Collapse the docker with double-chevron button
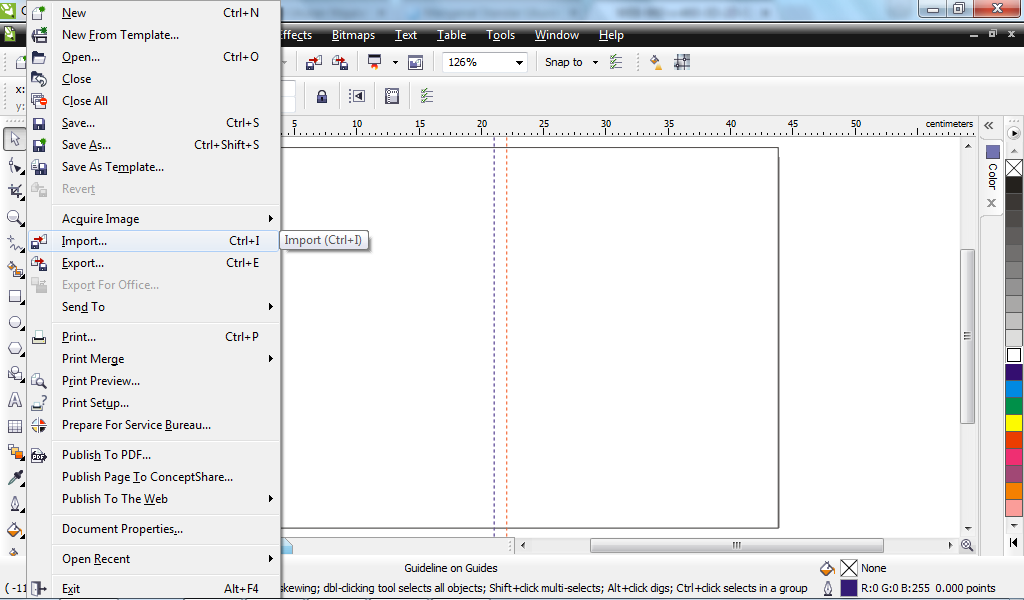This screenshot has height=600, width=1024. [989, 125]
